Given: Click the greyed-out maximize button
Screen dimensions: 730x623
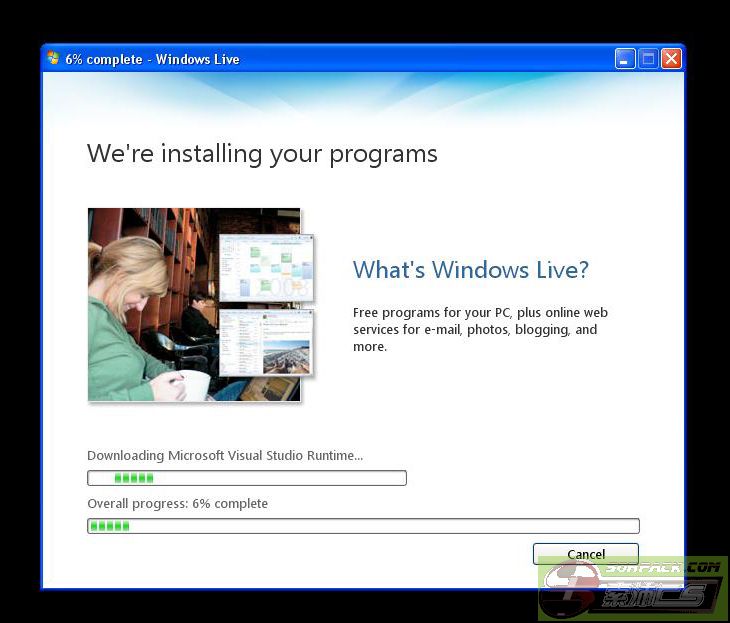Looking at the screenshot, I should 648,59.
